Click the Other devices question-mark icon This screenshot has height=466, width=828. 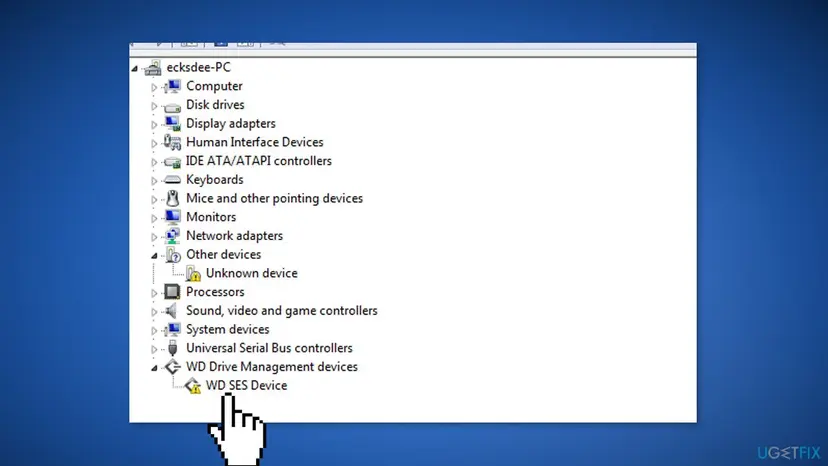click(x=173, y=255)
